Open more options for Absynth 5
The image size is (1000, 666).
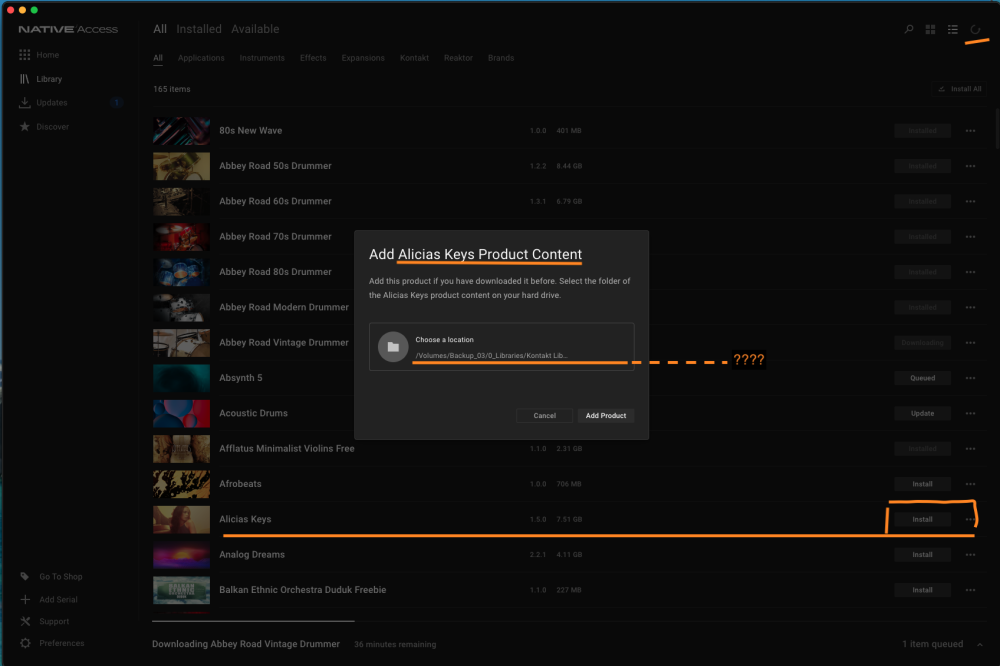[970, 378]
